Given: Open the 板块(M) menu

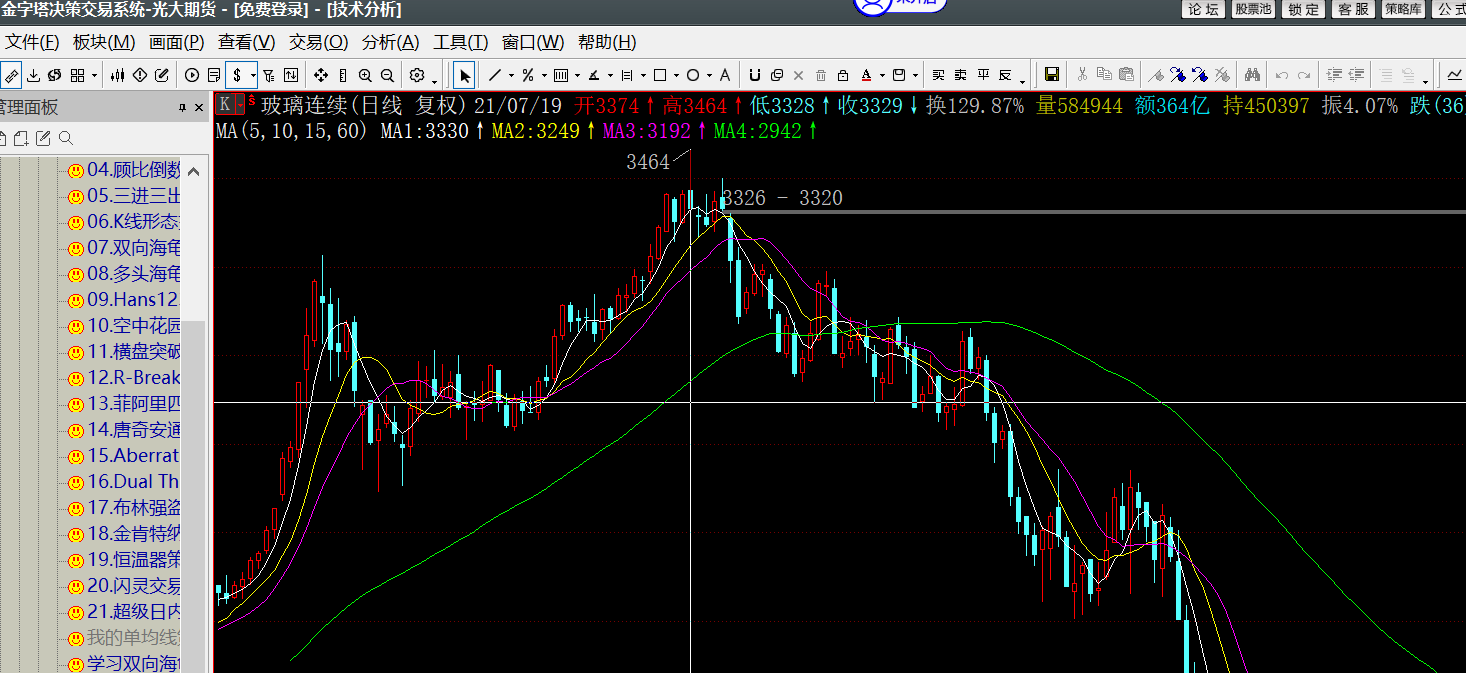Looking at the screenshot, I should pos(104,42).
